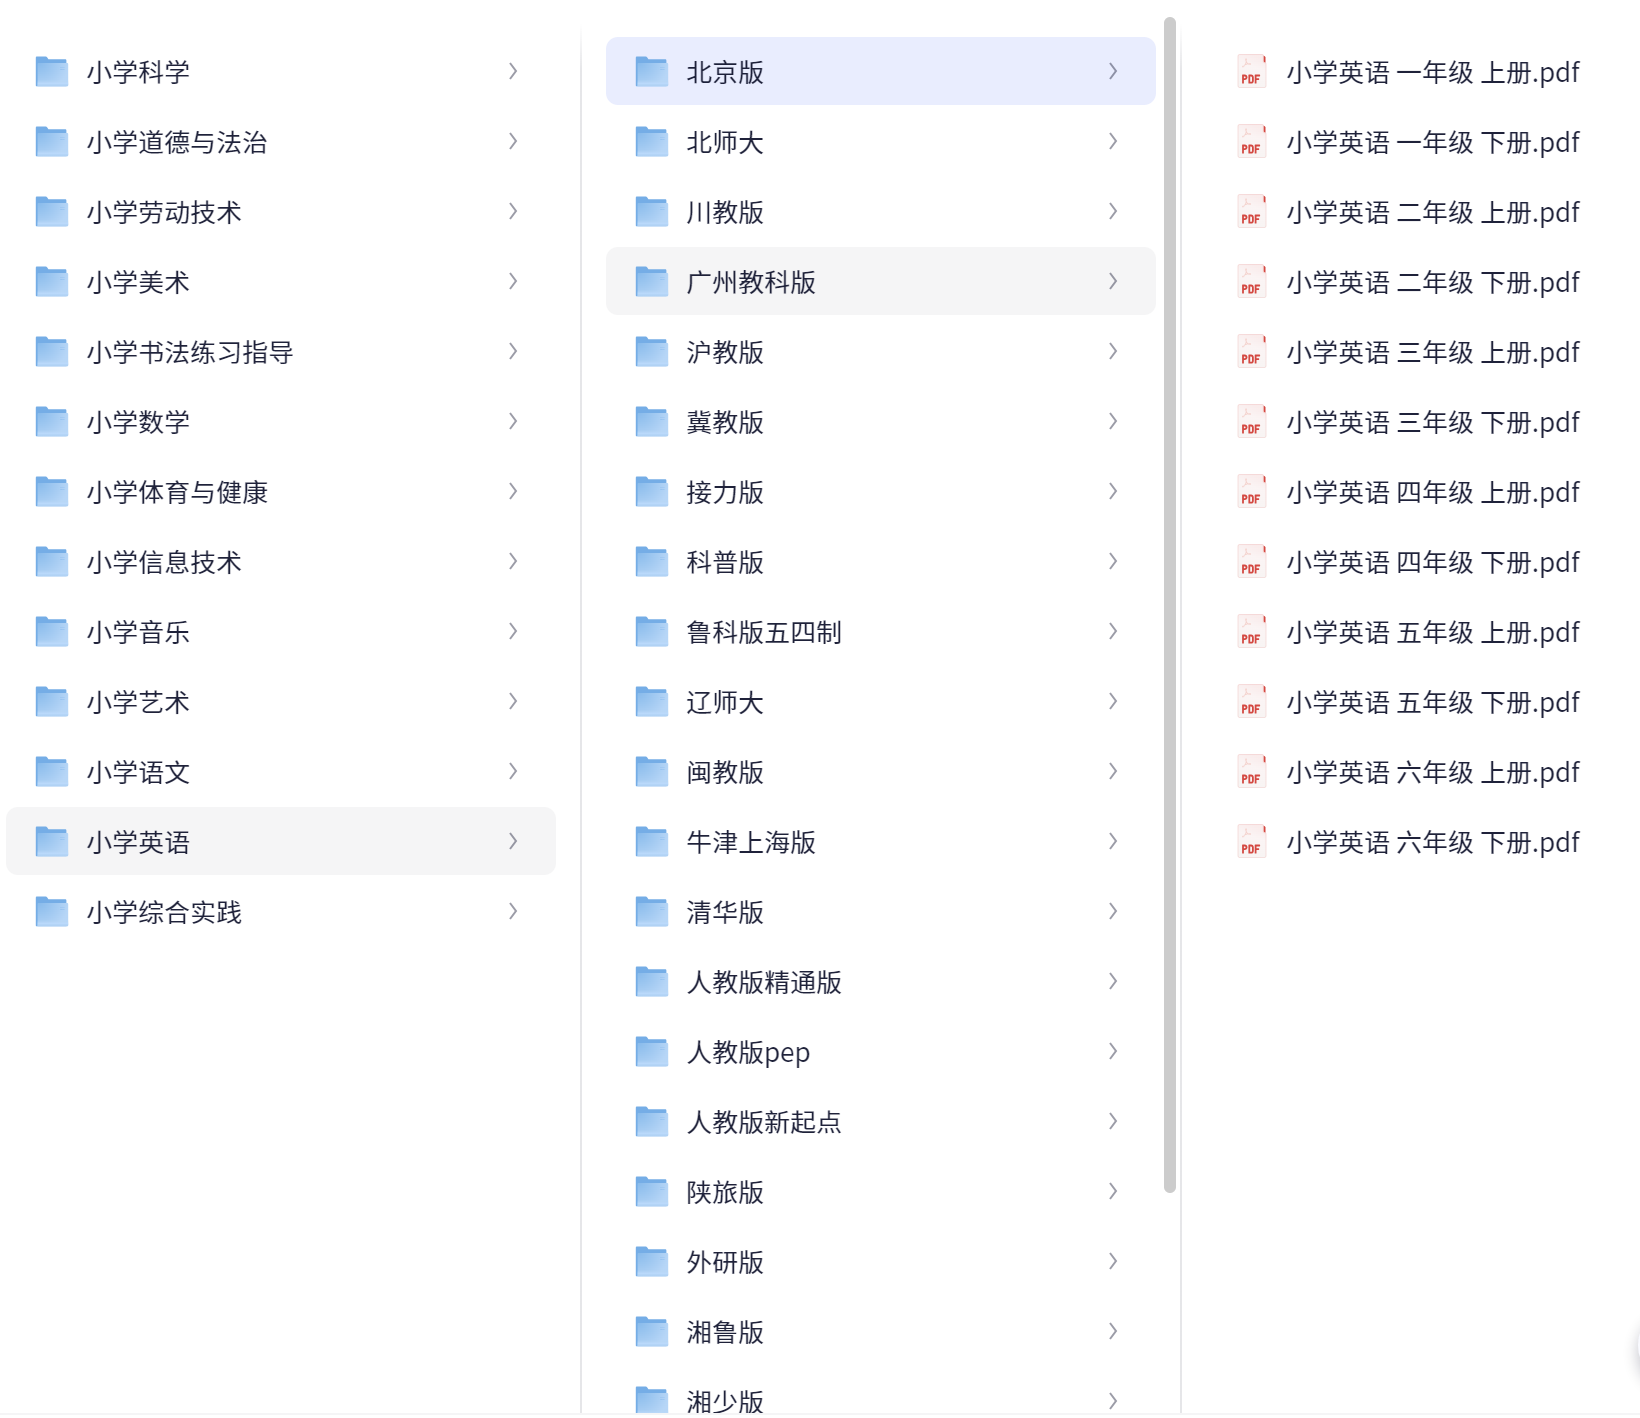Click the middle column vertical scrollbar
The width and height of the screenshot is (1640, 1418).
pos(1170,604)
